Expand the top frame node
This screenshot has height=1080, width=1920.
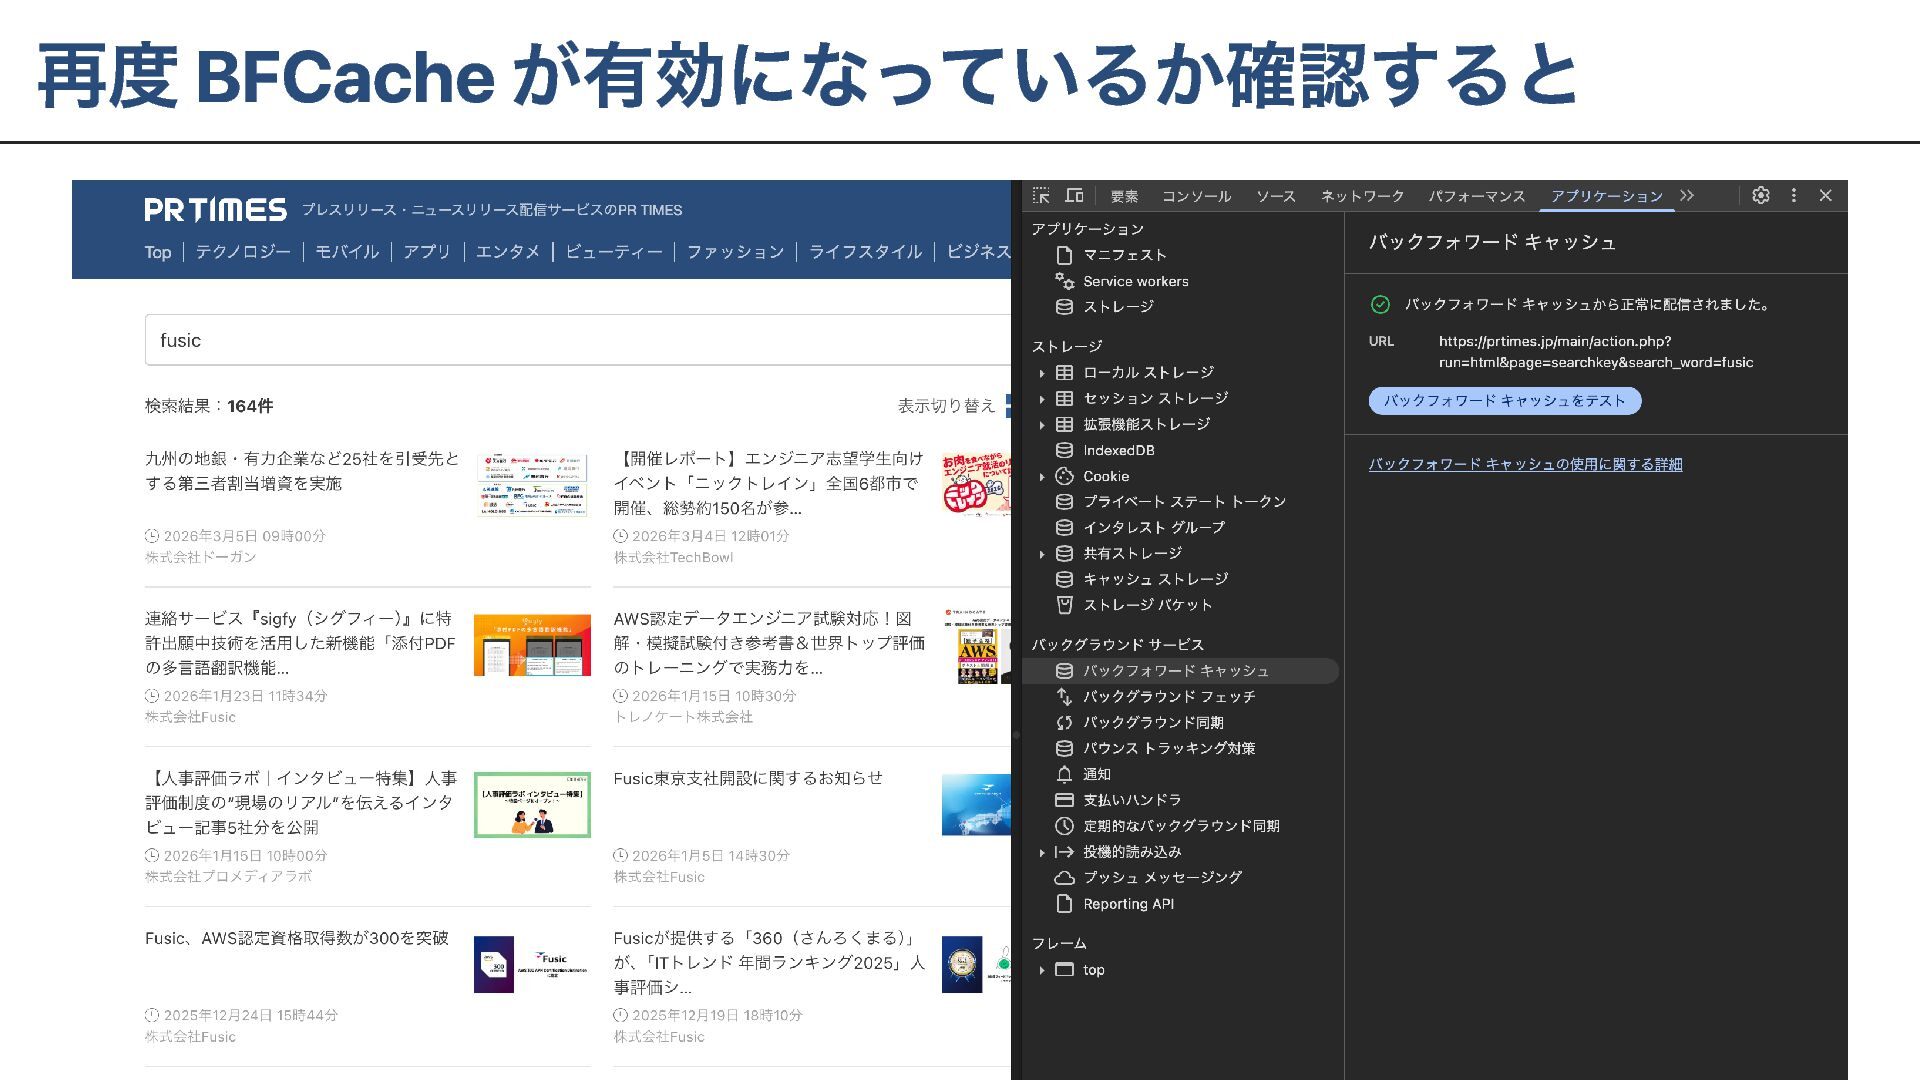tap(1042, 970)
